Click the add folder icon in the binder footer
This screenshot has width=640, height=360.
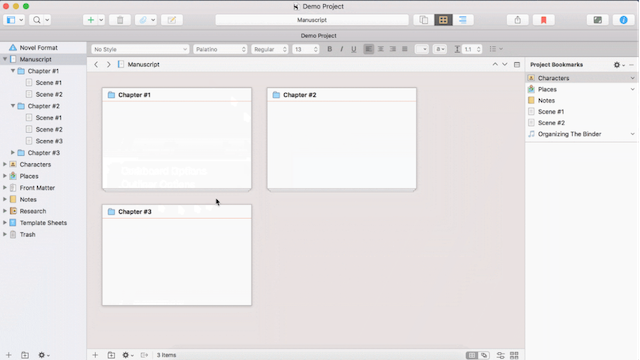(x=25, y=355)
